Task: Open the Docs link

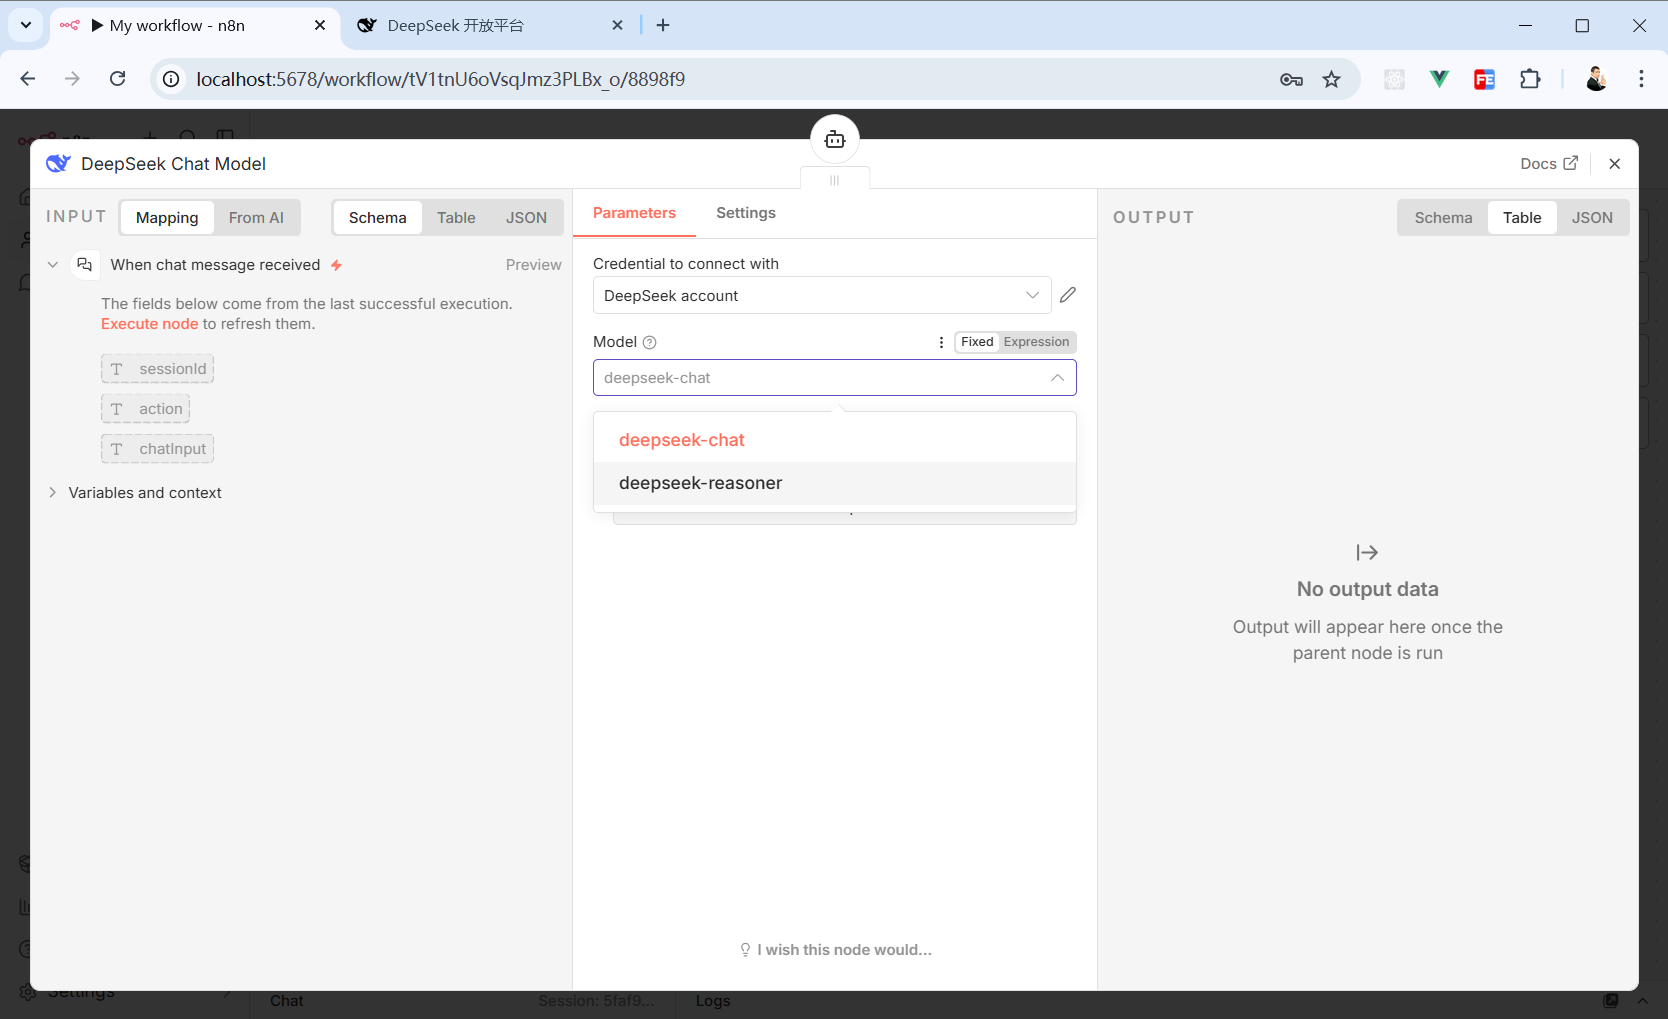Action: (1548, 164)
